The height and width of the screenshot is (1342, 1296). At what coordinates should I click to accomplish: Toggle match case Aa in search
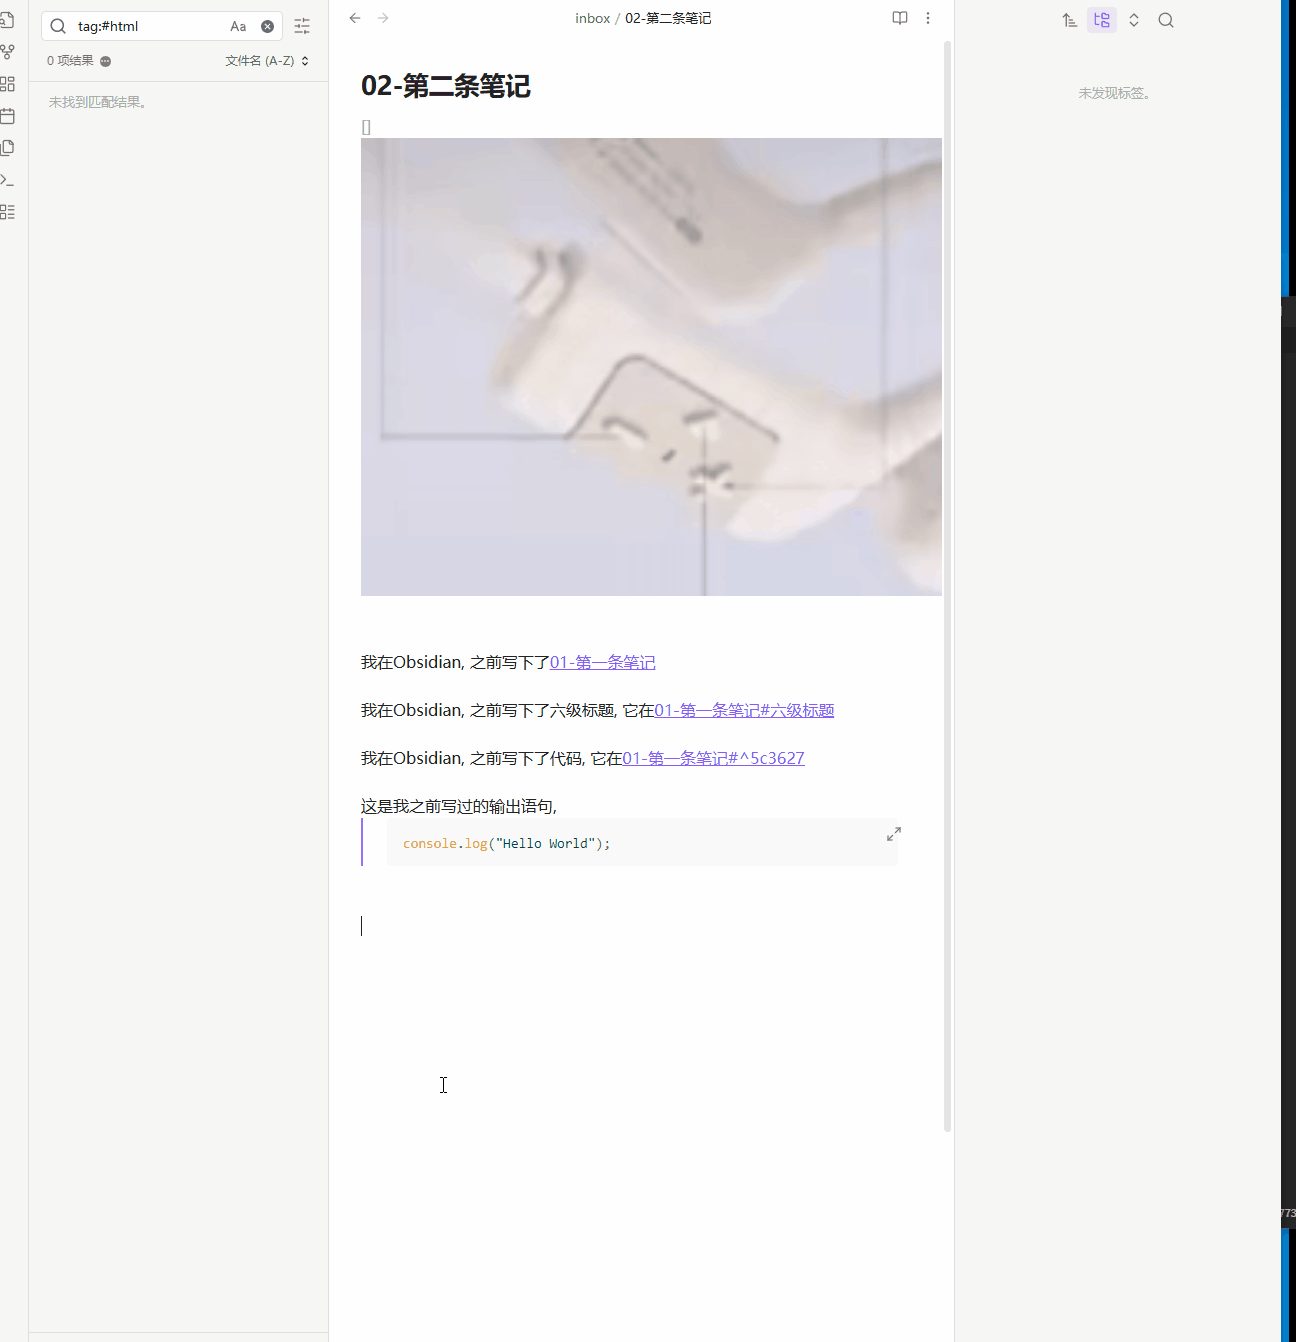point(238,27)
